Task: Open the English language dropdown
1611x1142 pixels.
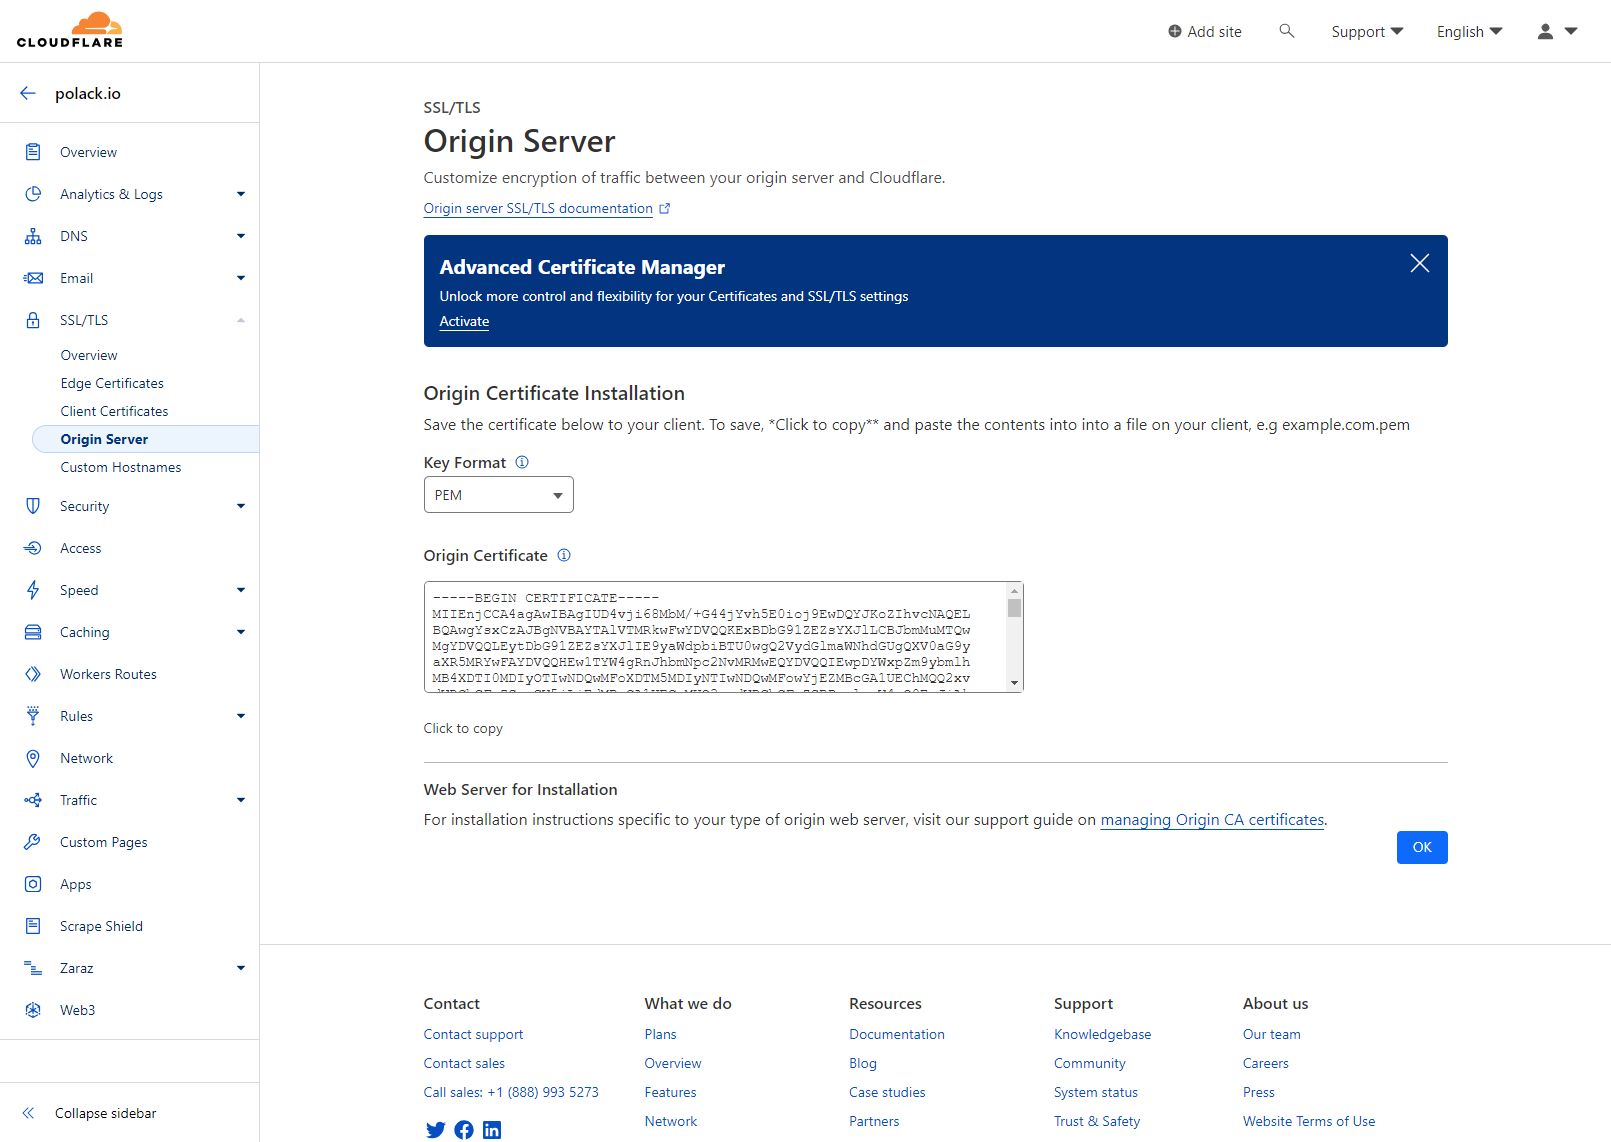Action: [1469, 31]
